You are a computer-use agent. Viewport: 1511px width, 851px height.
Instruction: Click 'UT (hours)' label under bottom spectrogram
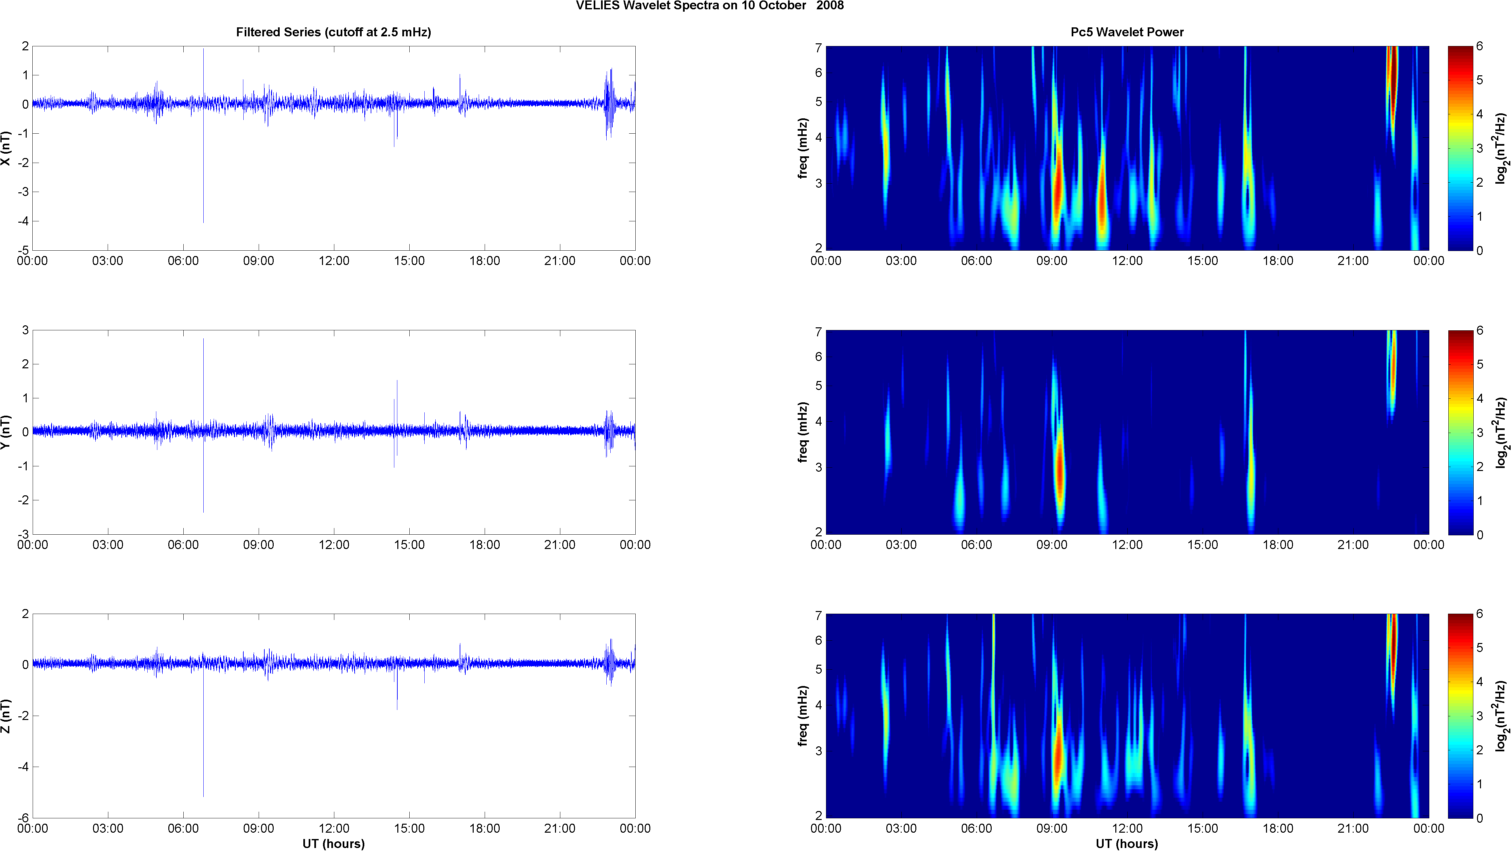pos(1127,844)
